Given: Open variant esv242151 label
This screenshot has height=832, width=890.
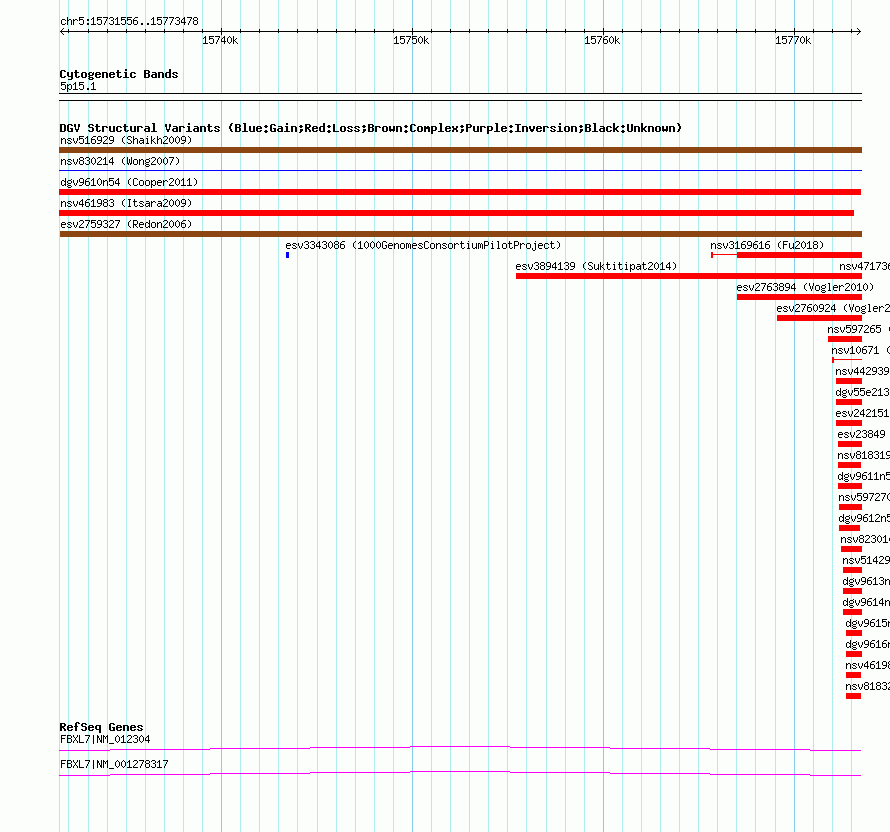Looking at the screenshot, I should [862, 413].
